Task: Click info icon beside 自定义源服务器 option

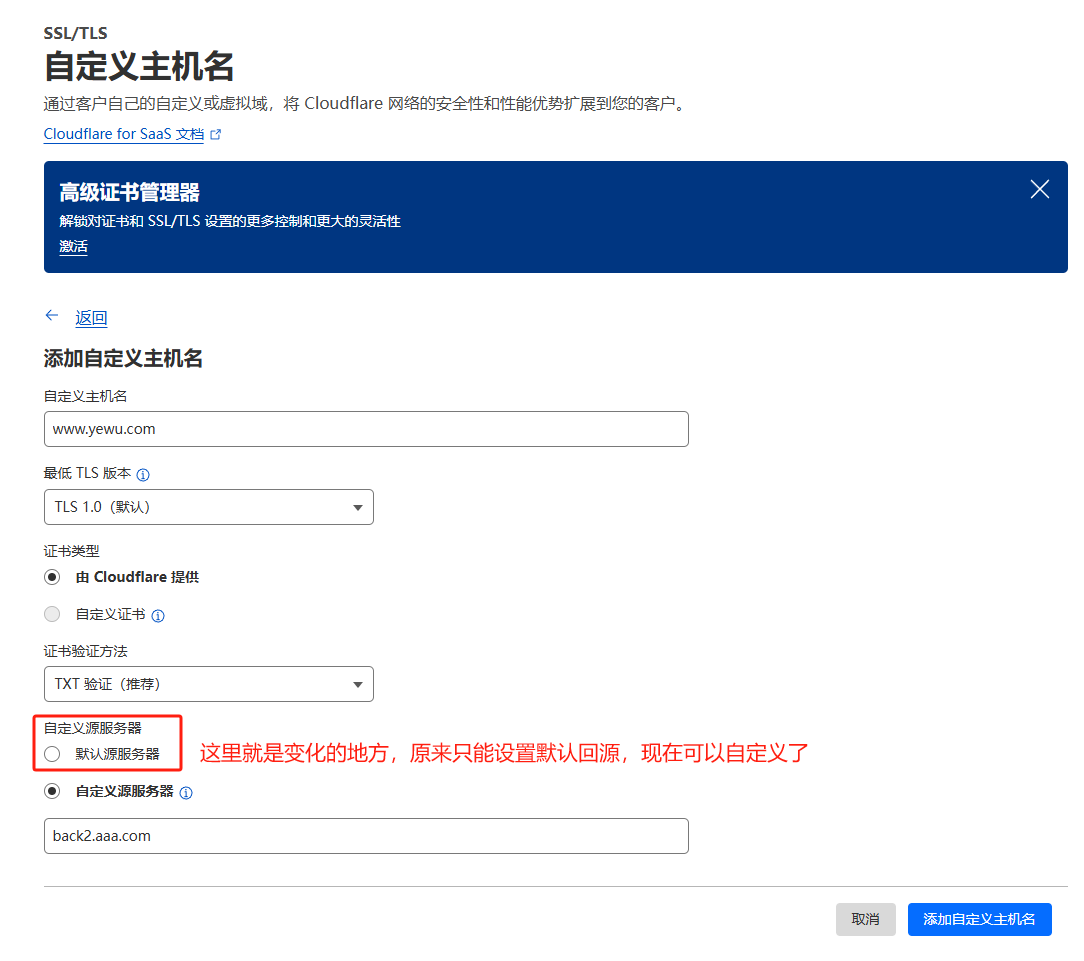Action: (x=186, y=792)
